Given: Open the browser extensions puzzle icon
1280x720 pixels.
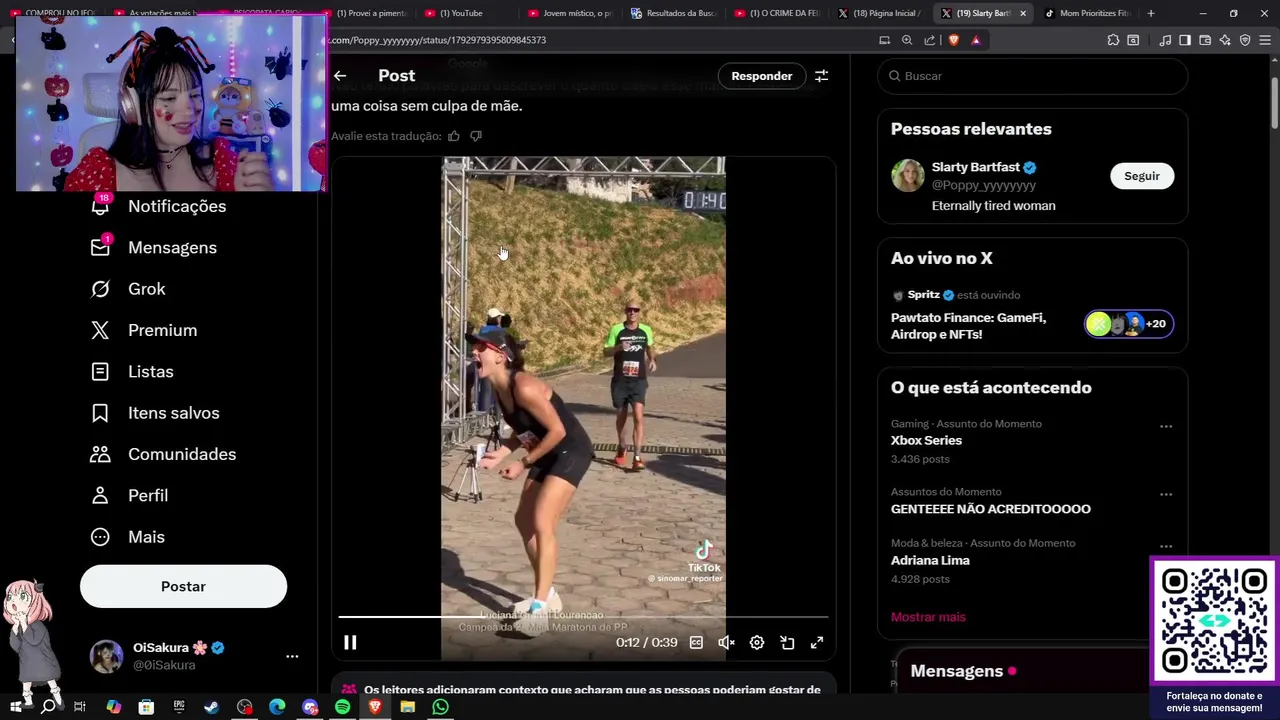Looking at the screenshot, I should (1113, 40).
